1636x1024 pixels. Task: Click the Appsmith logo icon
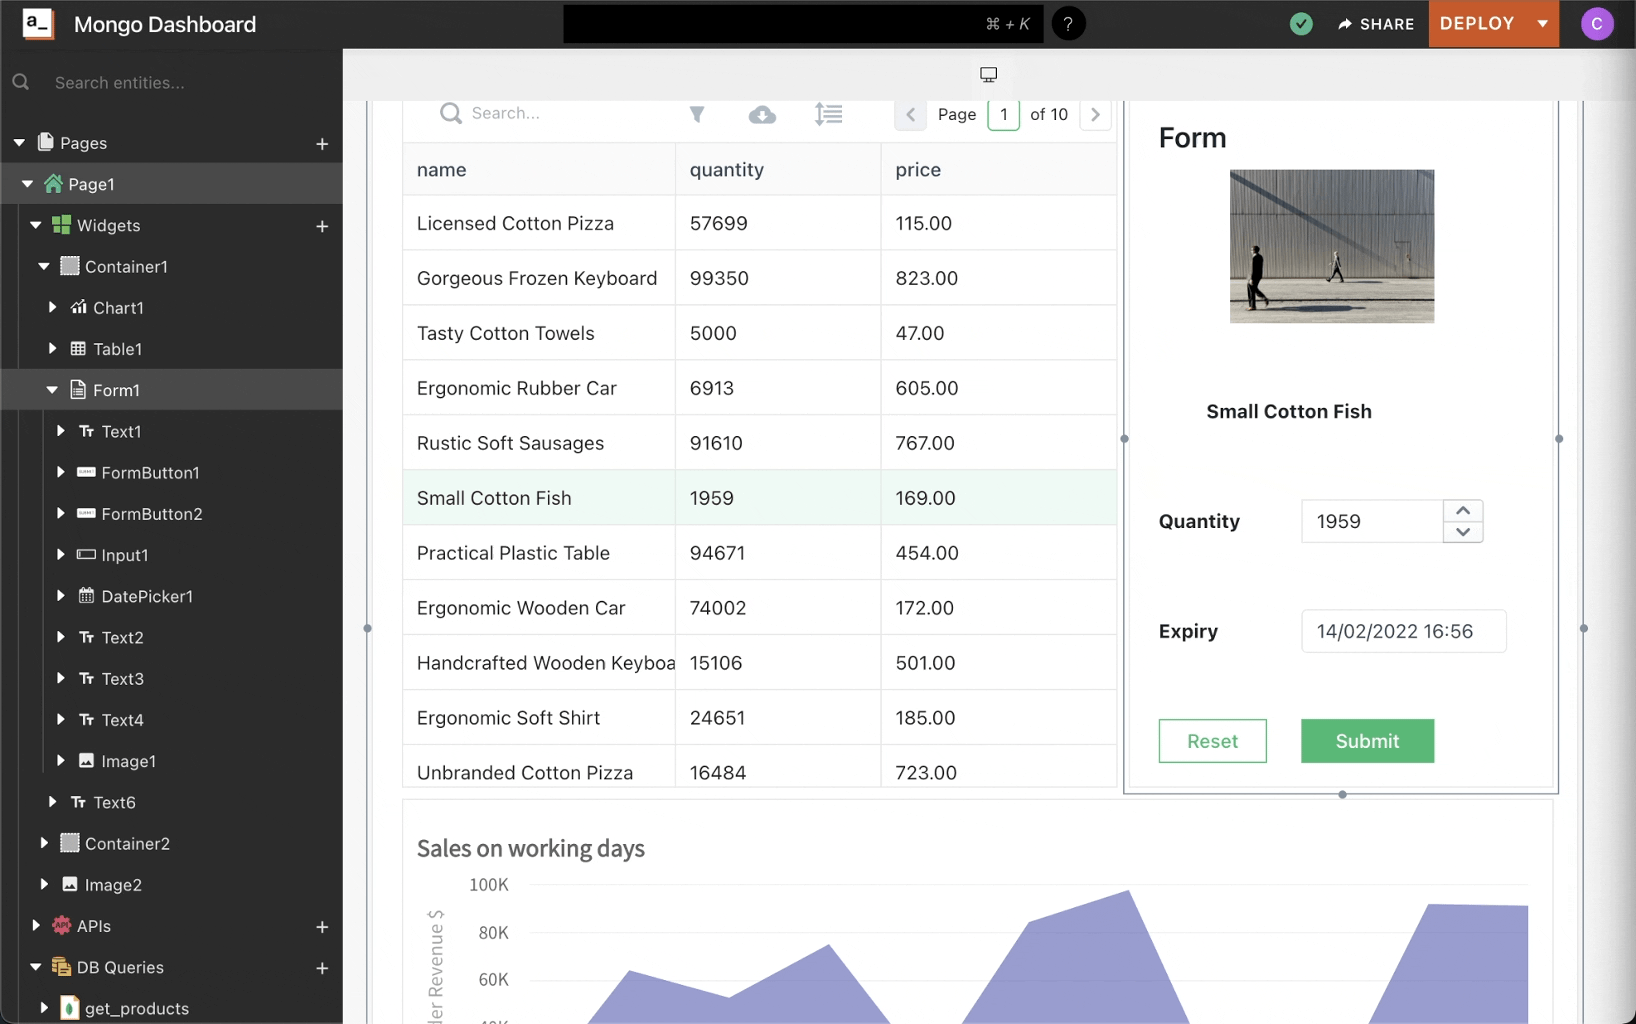[x=38, y=24]
